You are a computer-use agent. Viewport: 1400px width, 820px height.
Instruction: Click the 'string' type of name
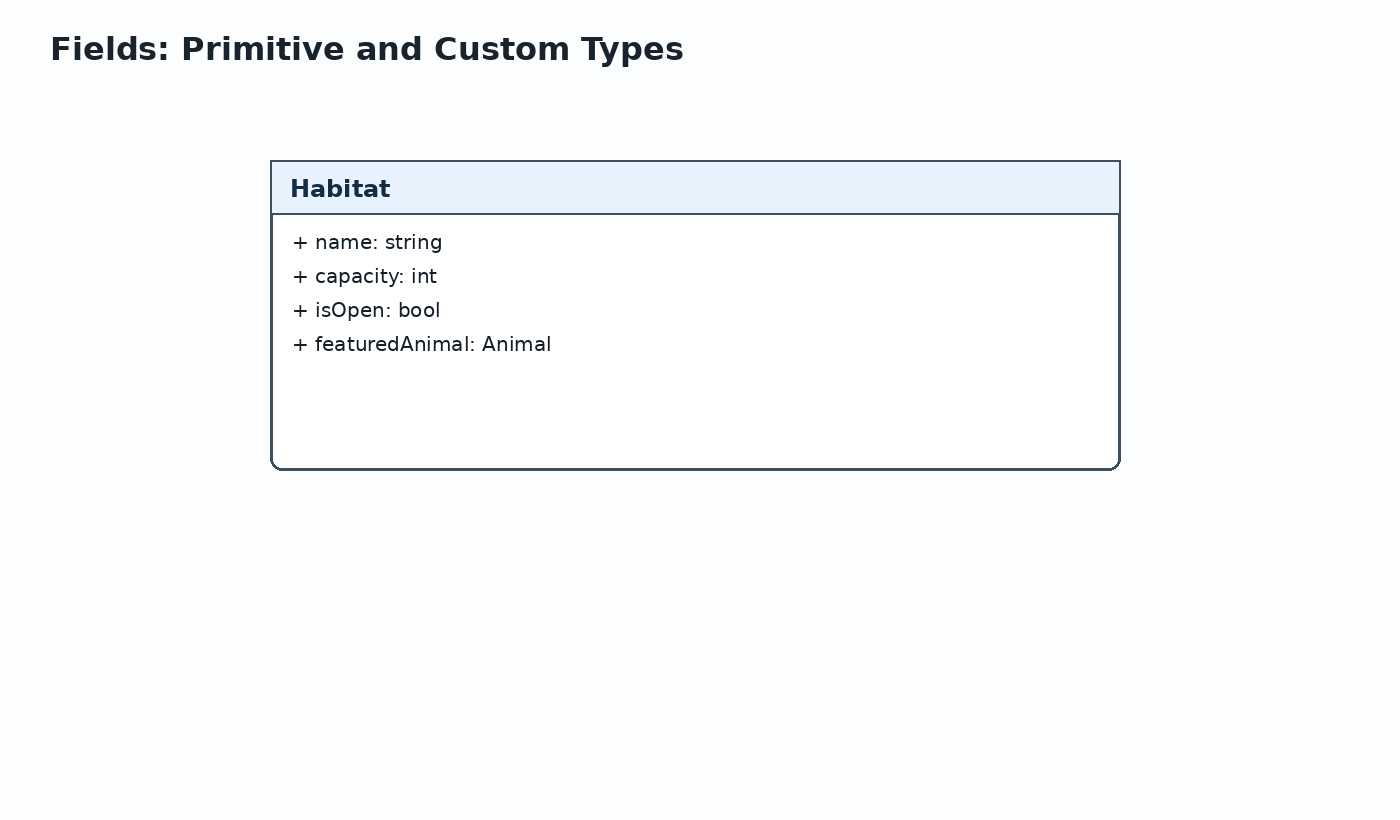coord(414,243)
